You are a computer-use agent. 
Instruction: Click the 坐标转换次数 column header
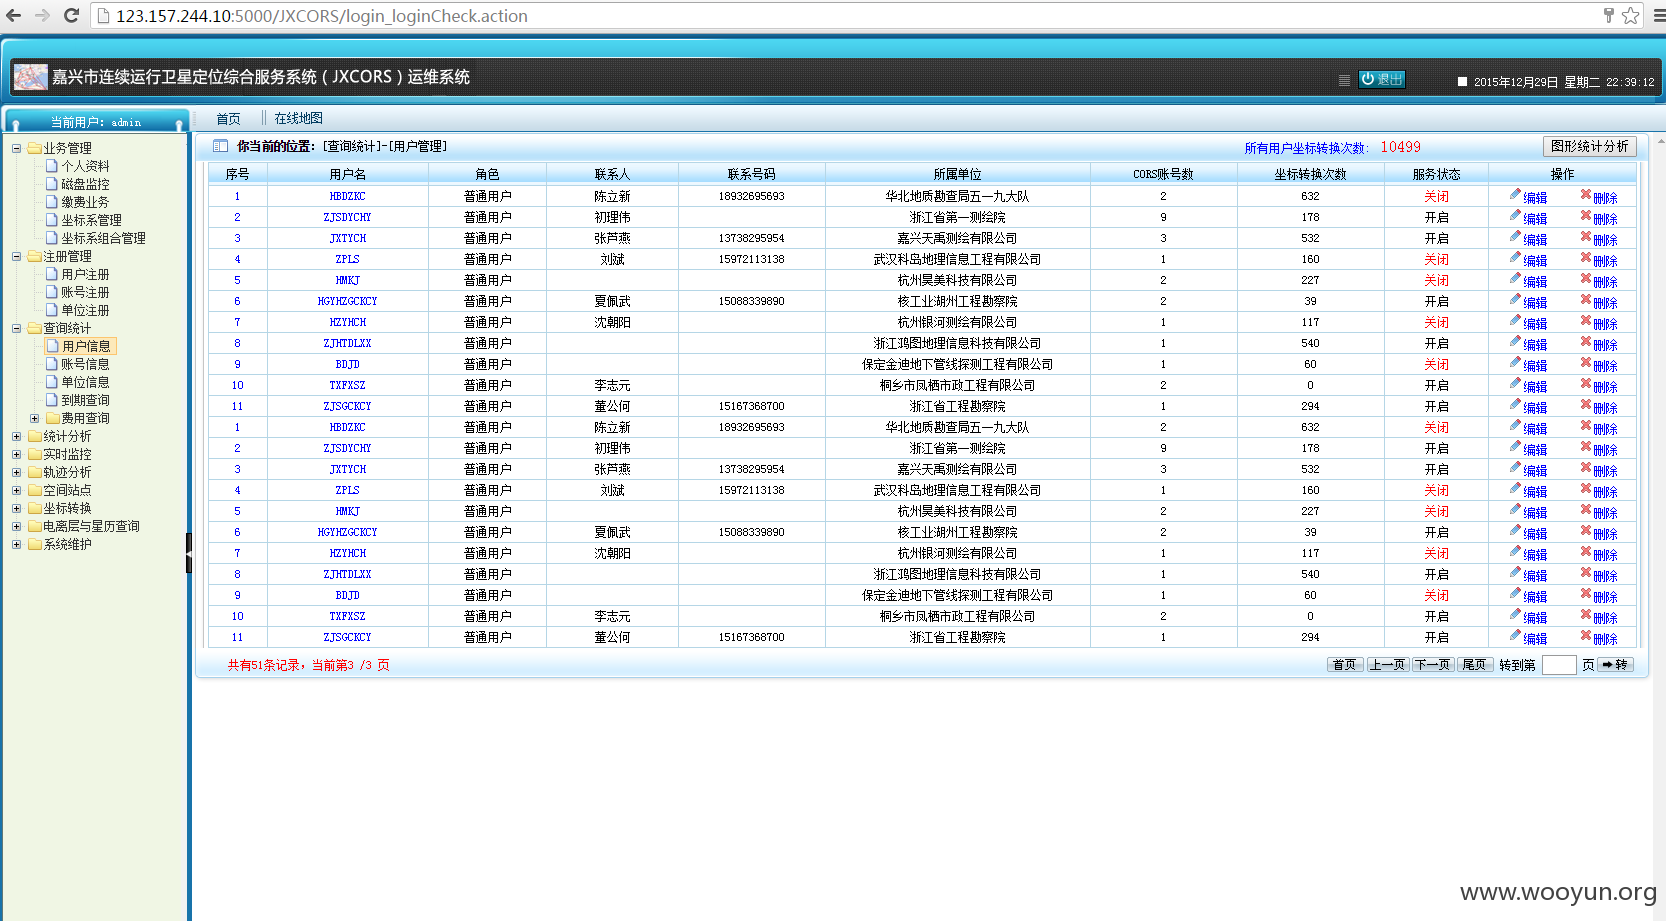click(x=1310, y=174)
